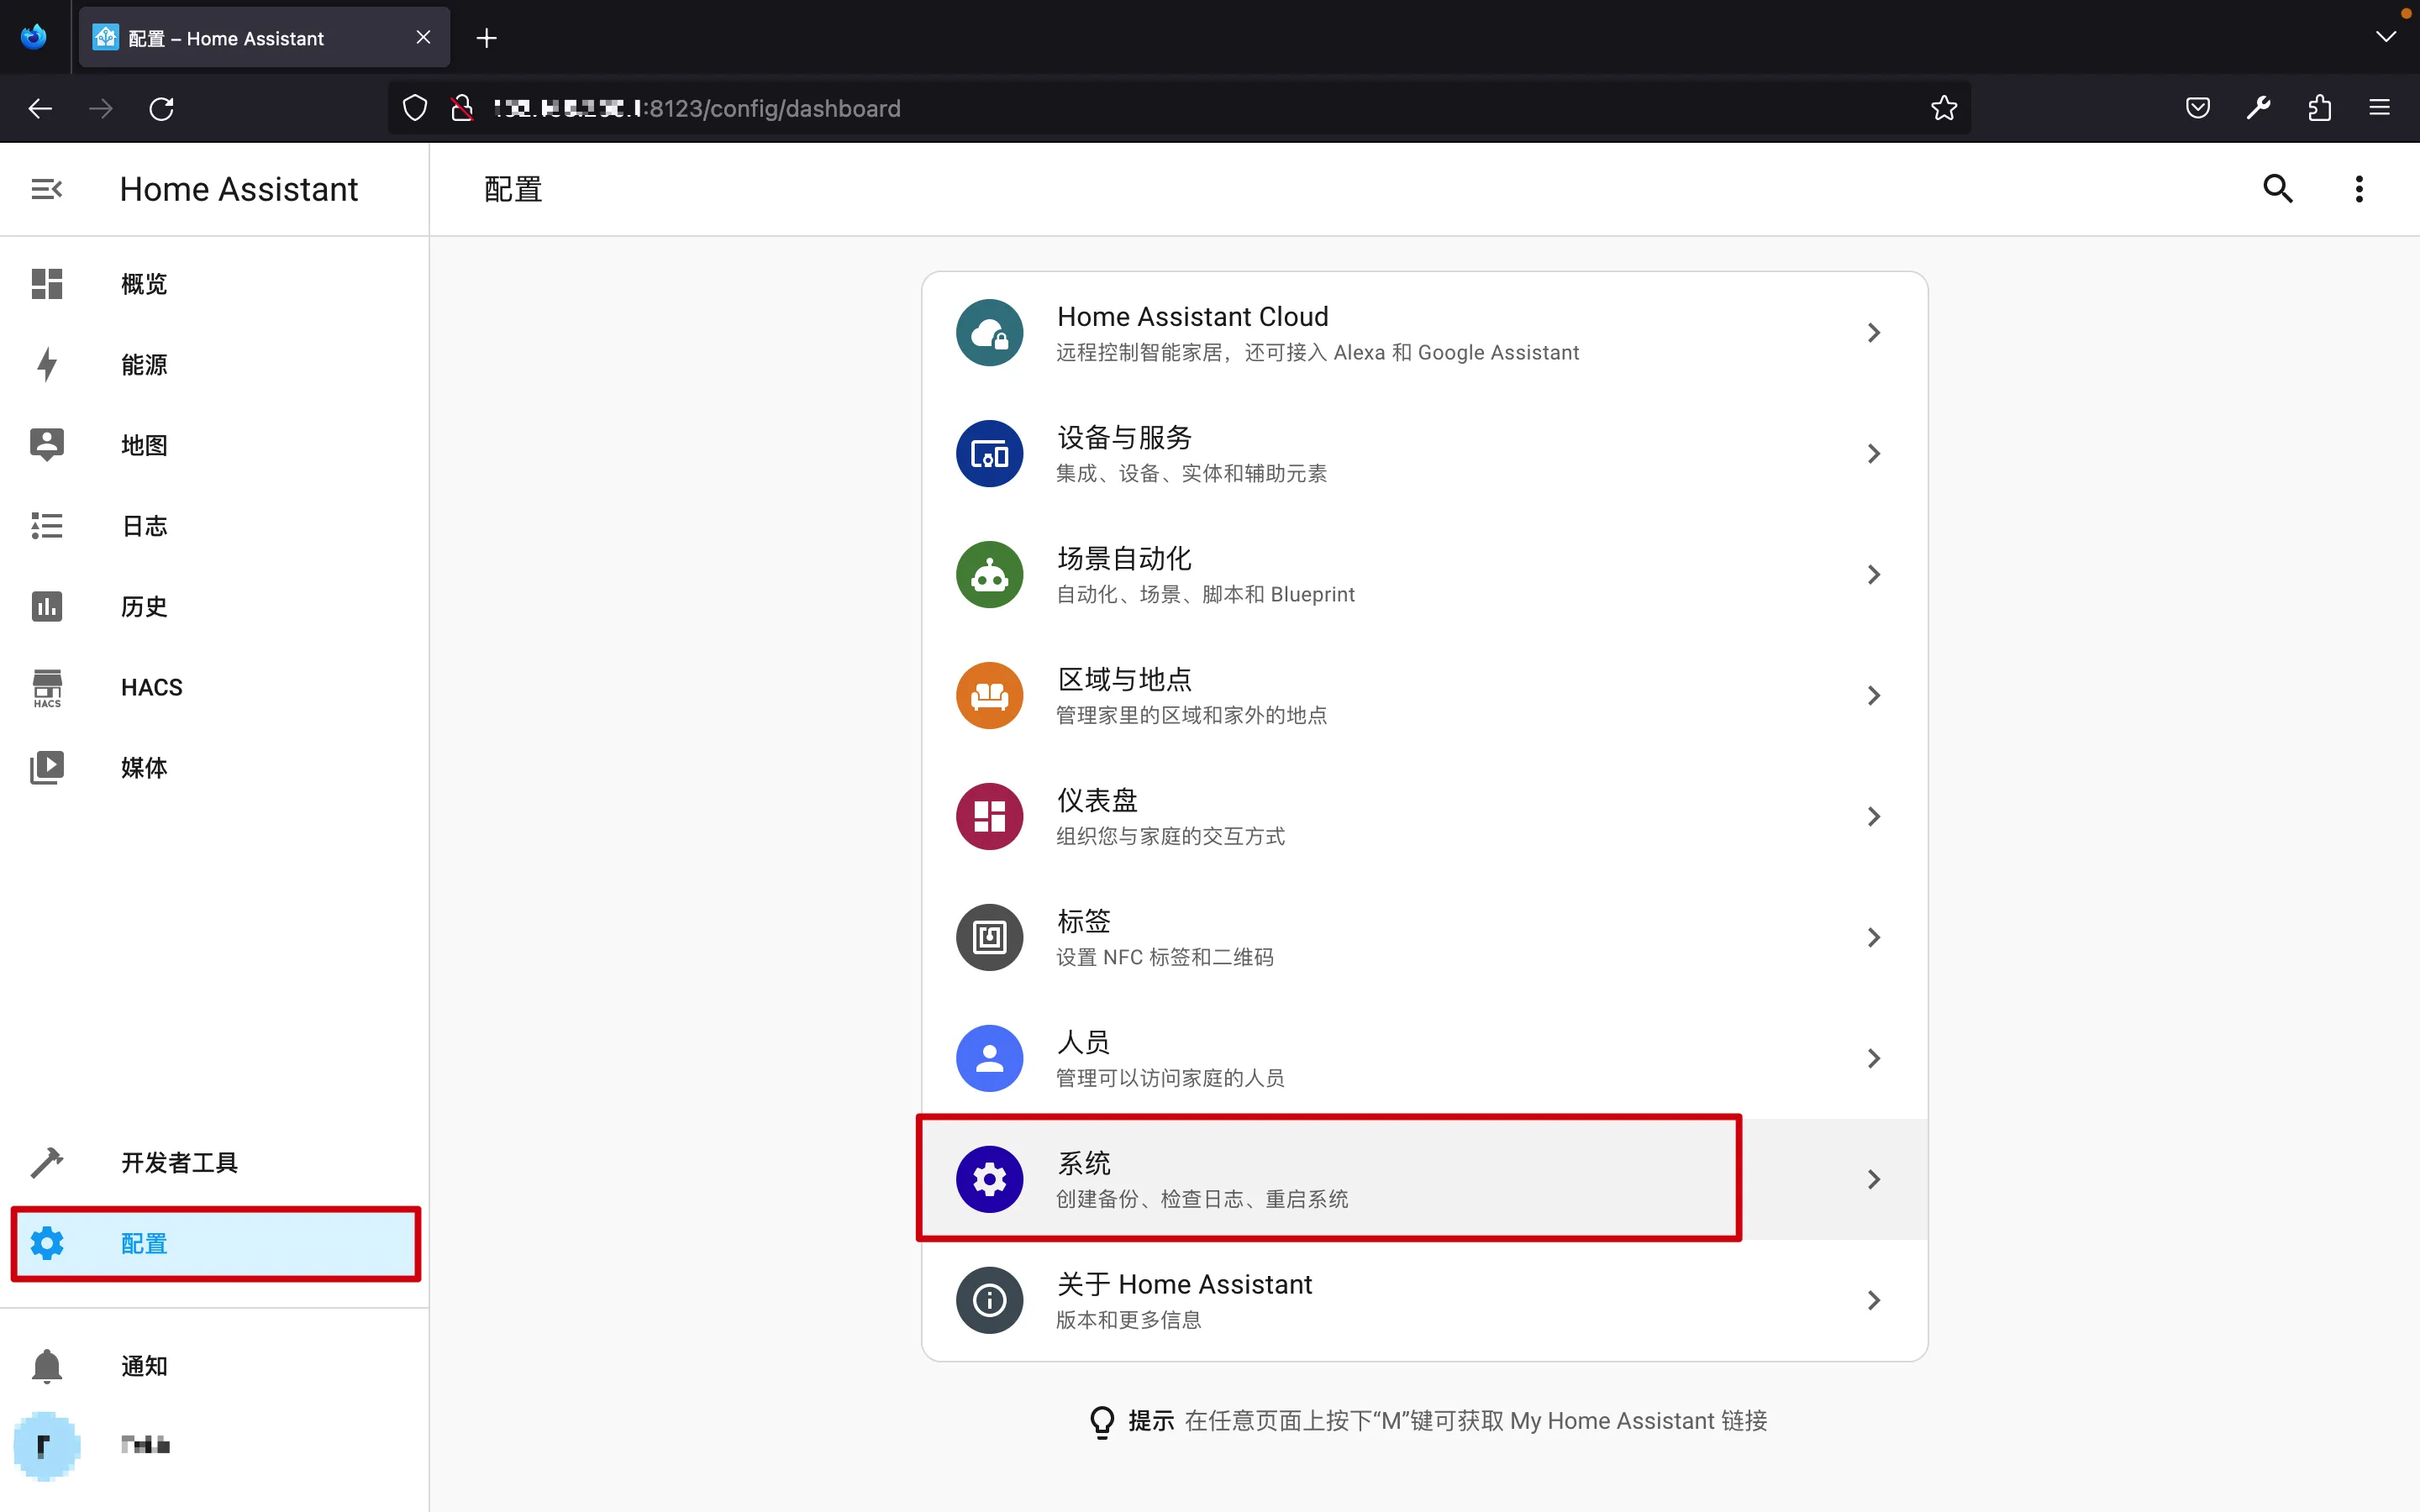Click the notifications bell icon

47,1366
